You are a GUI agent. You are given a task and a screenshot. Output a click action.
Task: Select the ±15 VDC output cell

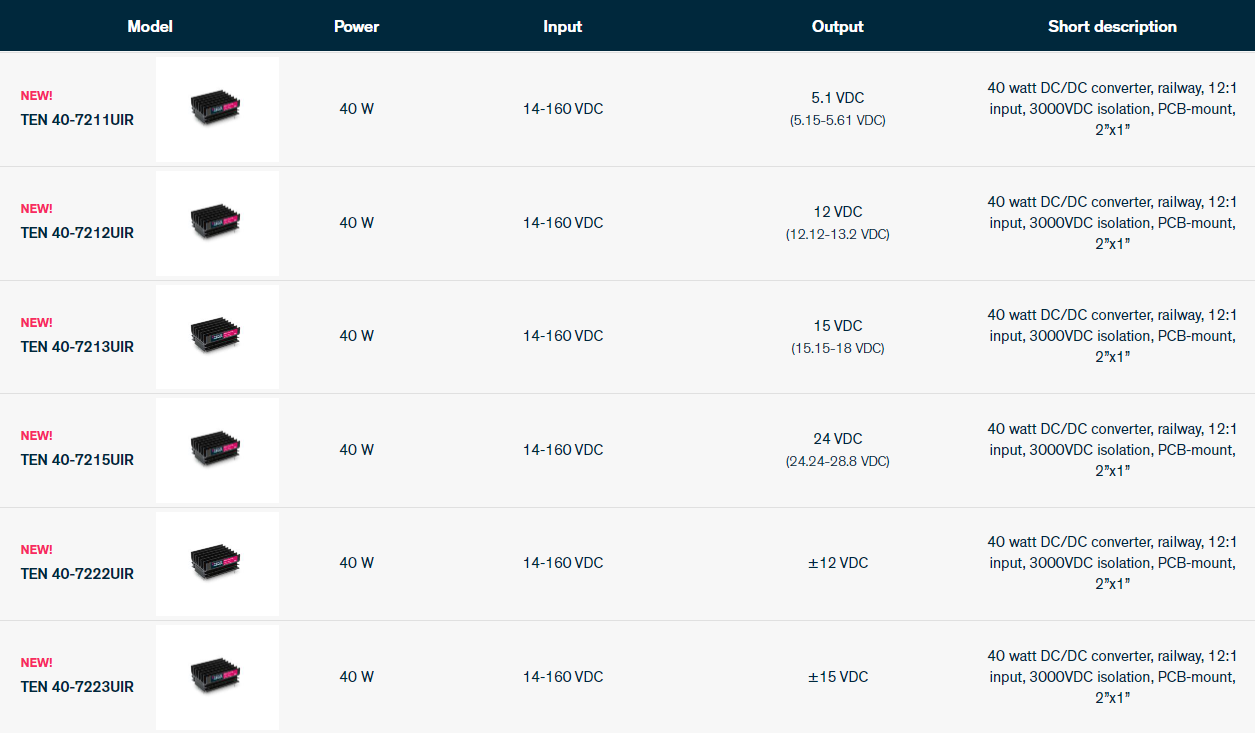click(837, 677)
